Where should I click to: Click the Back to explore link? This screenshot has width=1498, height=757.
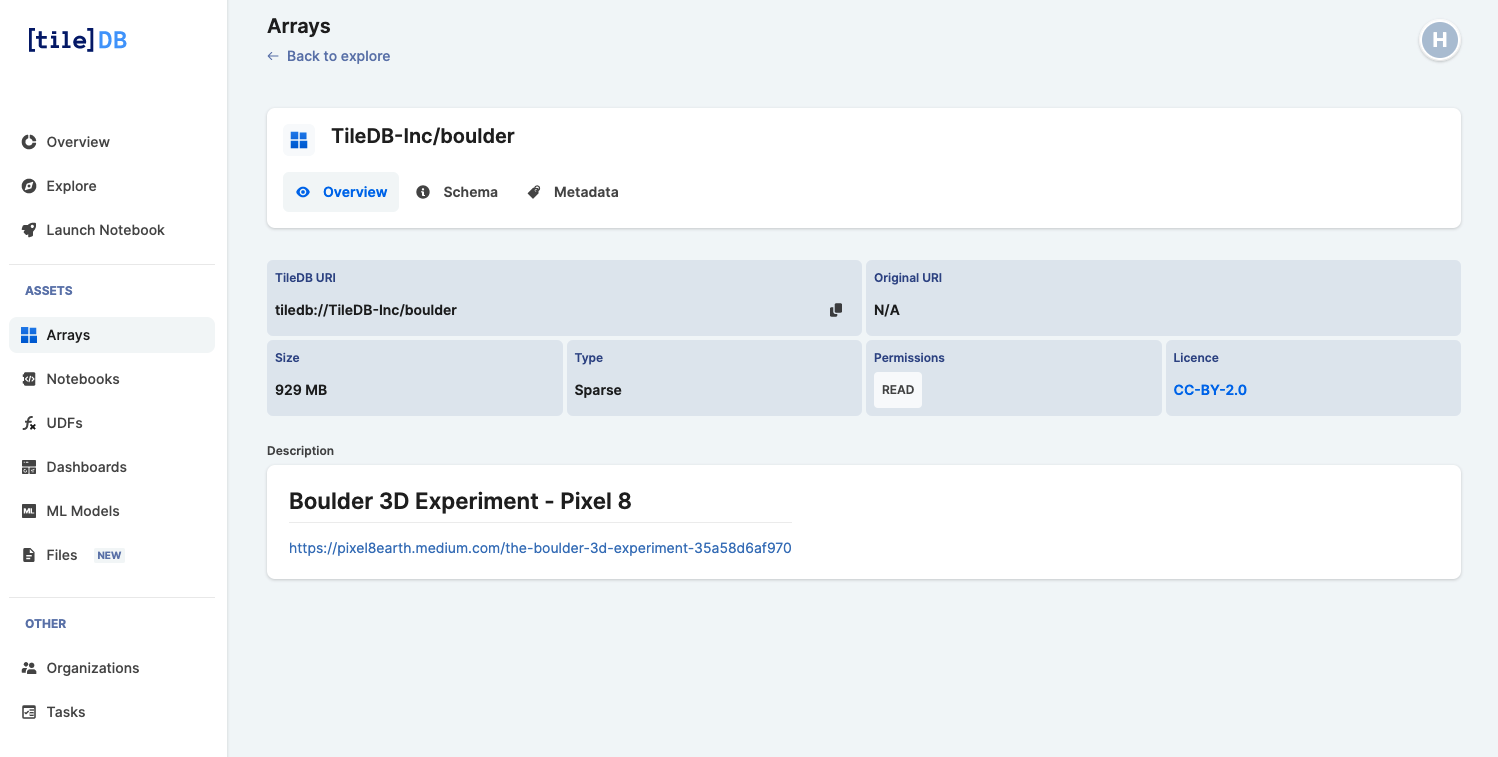(329, 56)
